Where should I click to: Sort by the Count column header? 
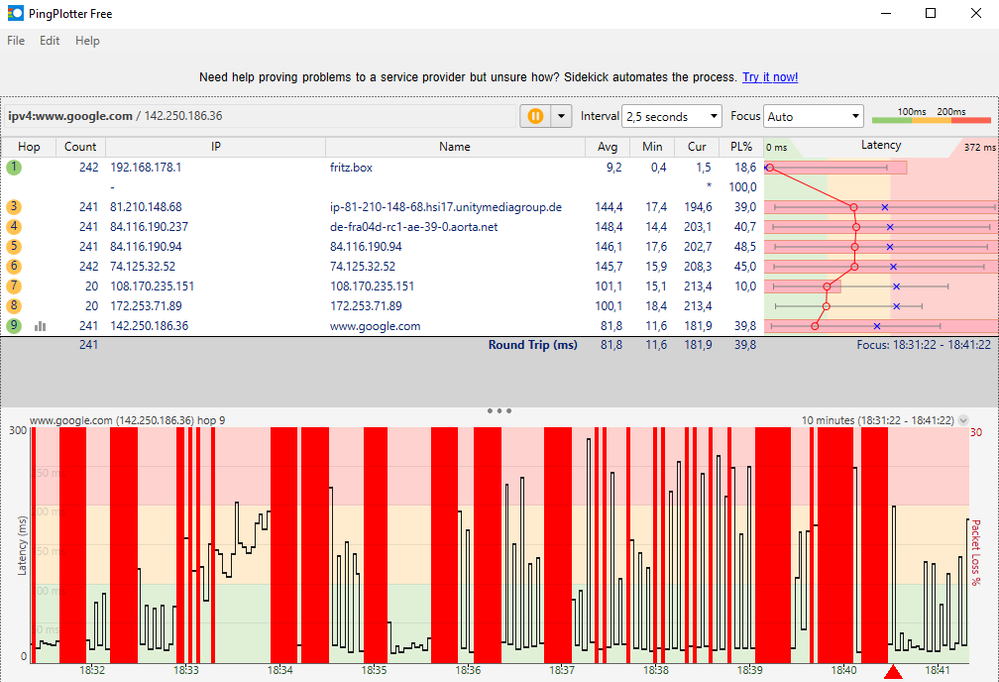pyautogui.click(x=80, y=147)
